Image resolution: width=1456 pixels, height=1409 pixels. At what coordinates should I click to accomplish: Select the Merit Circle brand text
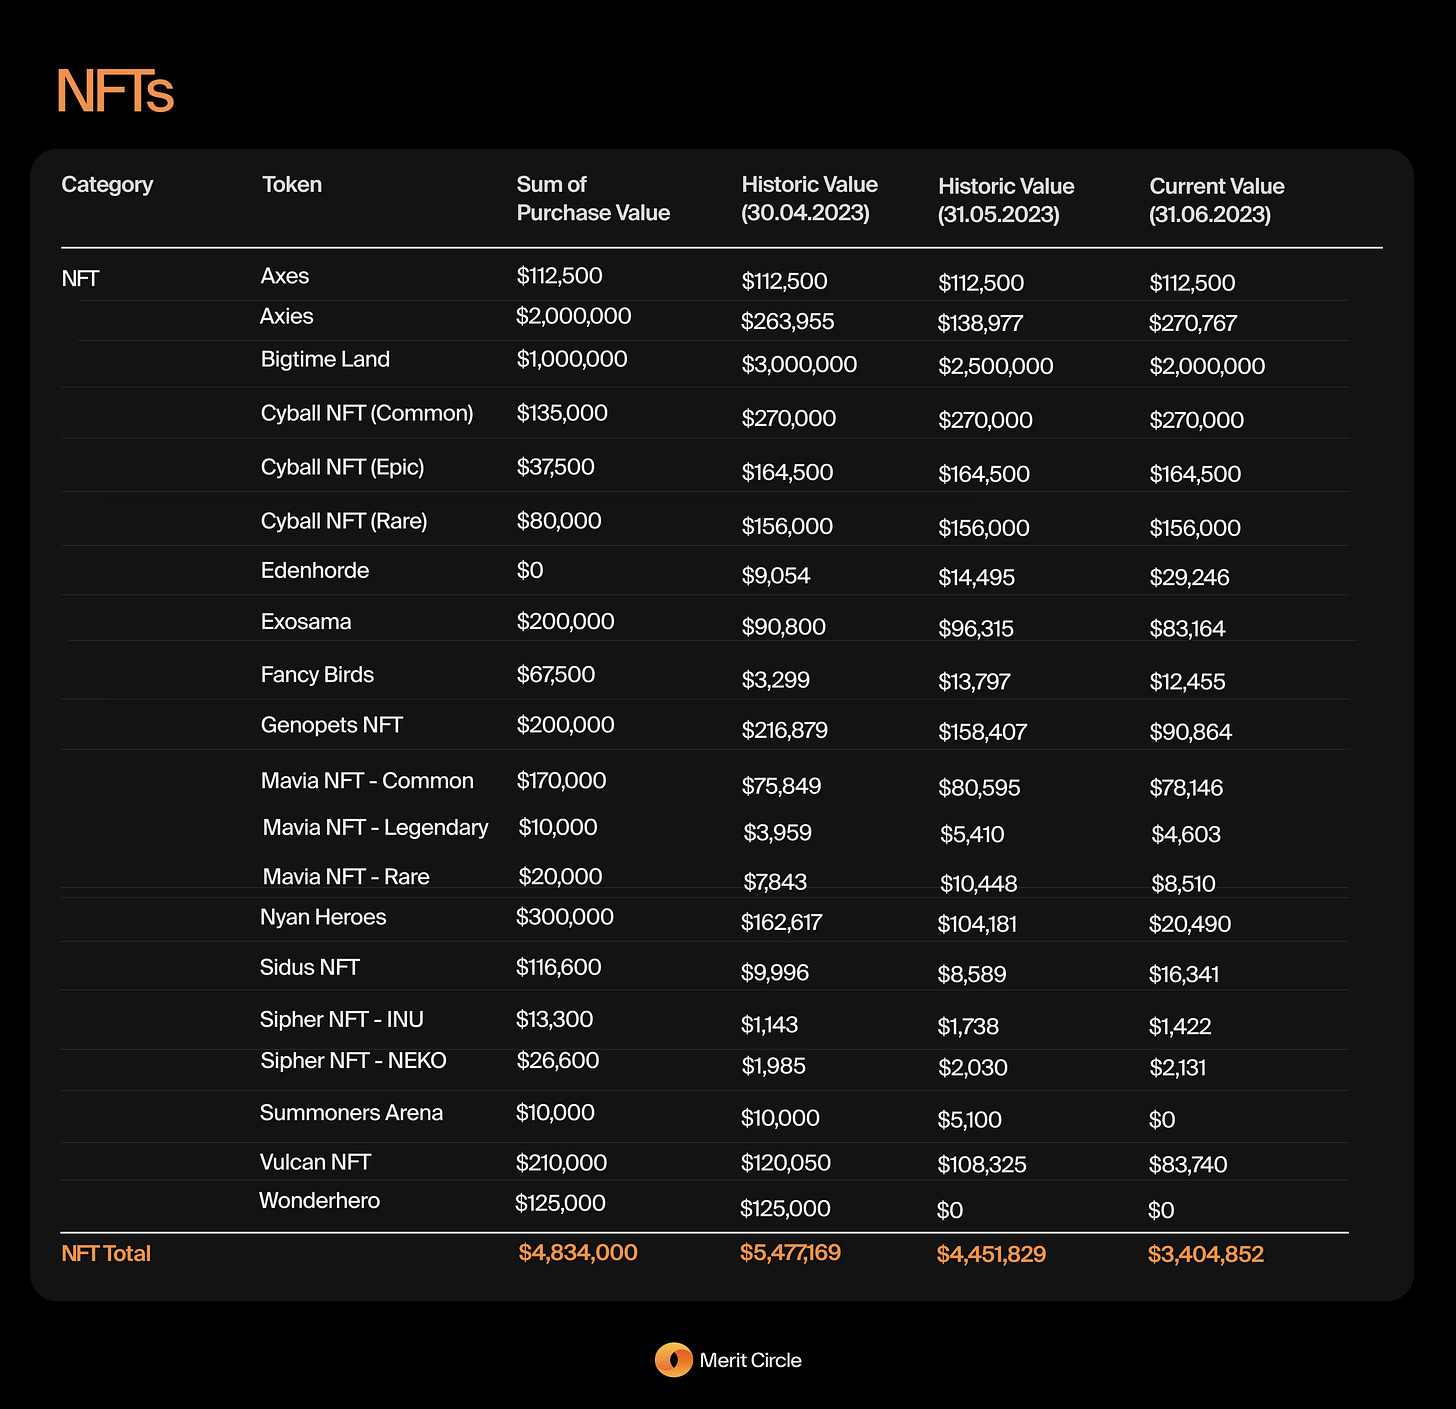pyautogui.click(x=750, y=1360)
